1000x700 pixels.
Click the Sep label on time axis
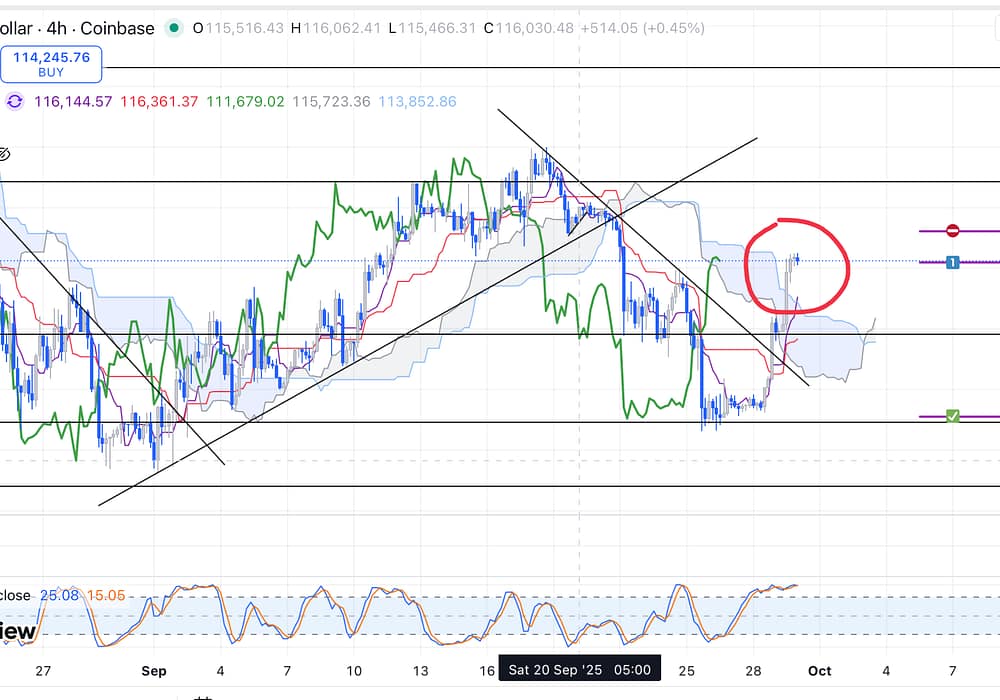click(153, 670)
